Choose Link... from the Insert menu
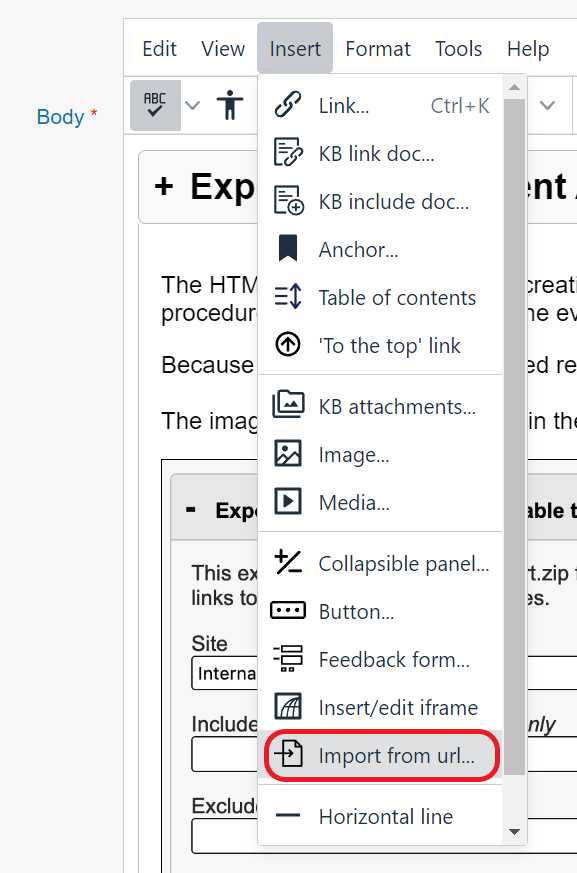 point(380,105)
